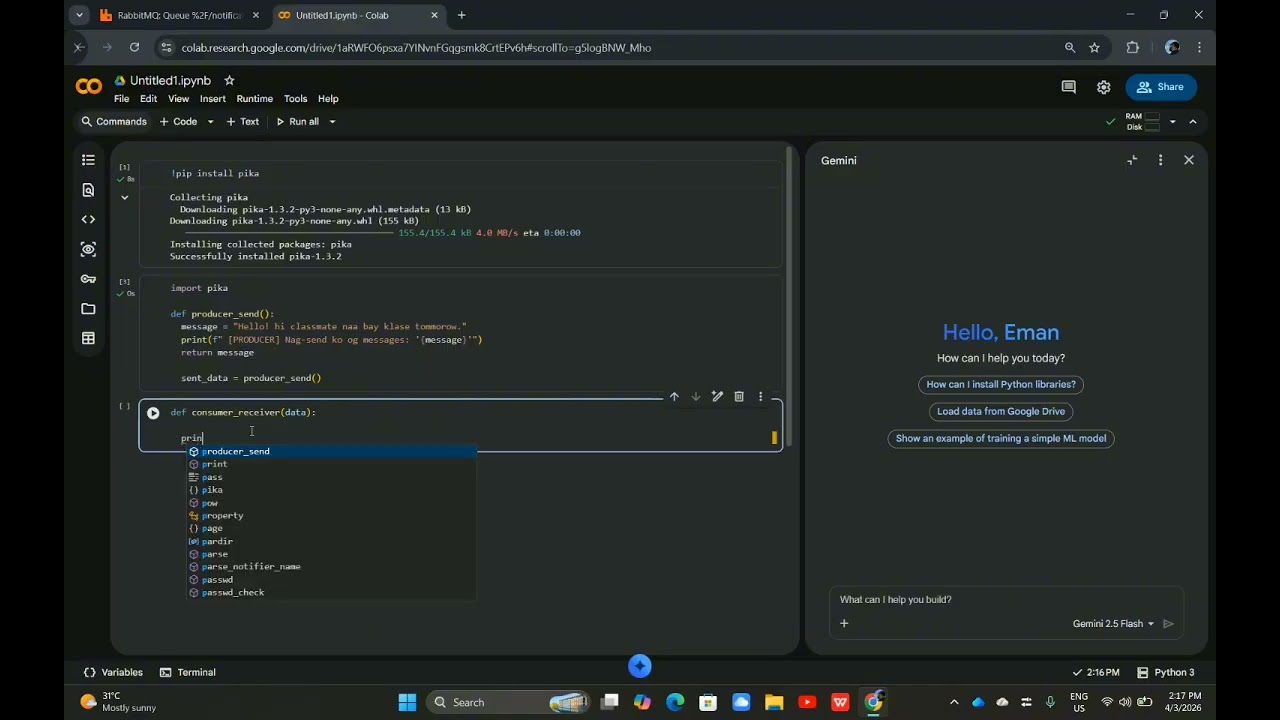Reload the browser page
The width and height of the screenshot is (1280, 720).
[x=134, y=47]
